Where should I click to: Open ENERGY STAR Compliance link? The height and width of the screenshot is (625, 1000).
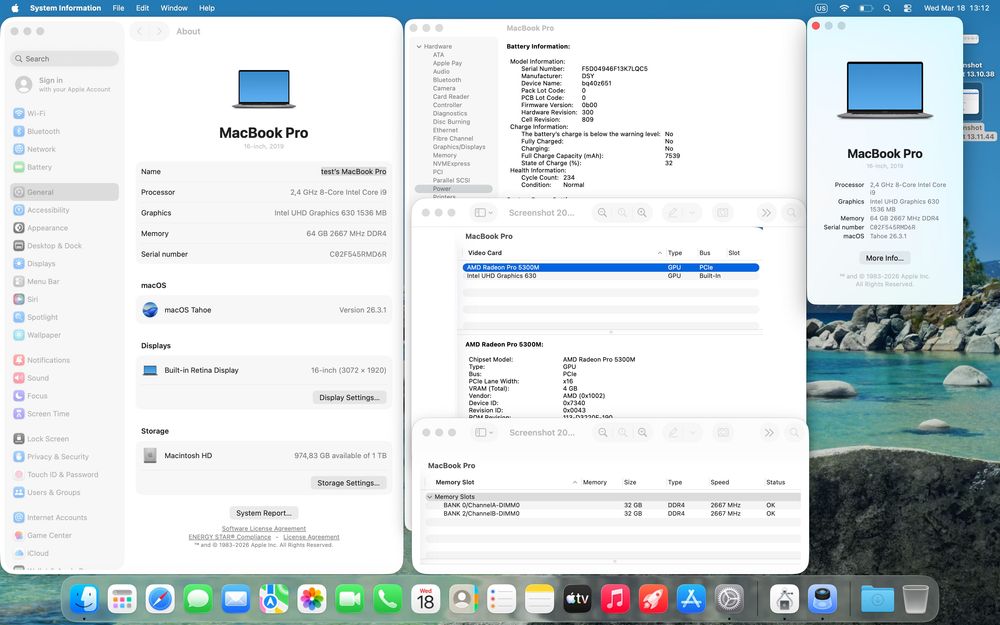(230, 537)
